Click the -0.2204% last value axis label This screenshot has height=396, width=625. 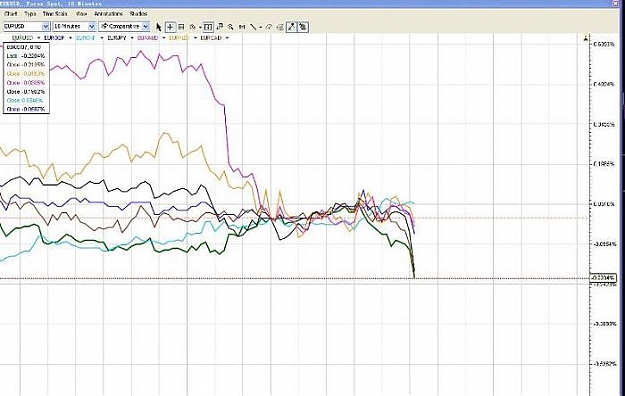click(x=603, y=278)
